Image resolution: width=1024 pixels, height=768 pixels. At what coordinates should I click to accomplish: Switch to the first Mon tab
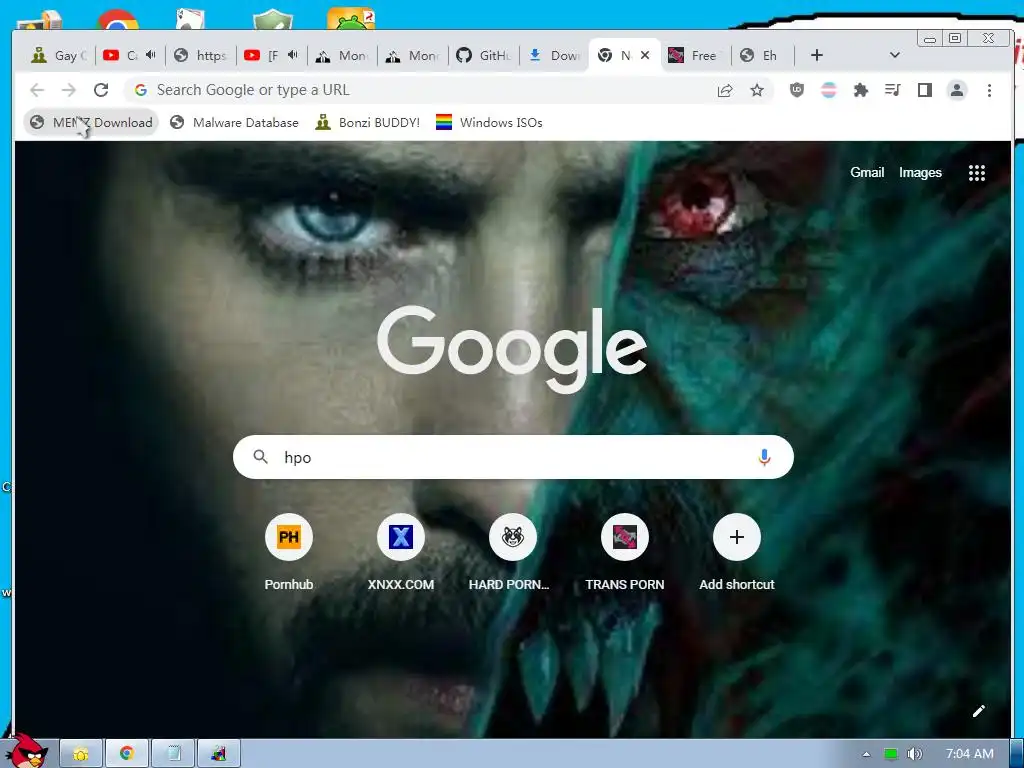342,56
